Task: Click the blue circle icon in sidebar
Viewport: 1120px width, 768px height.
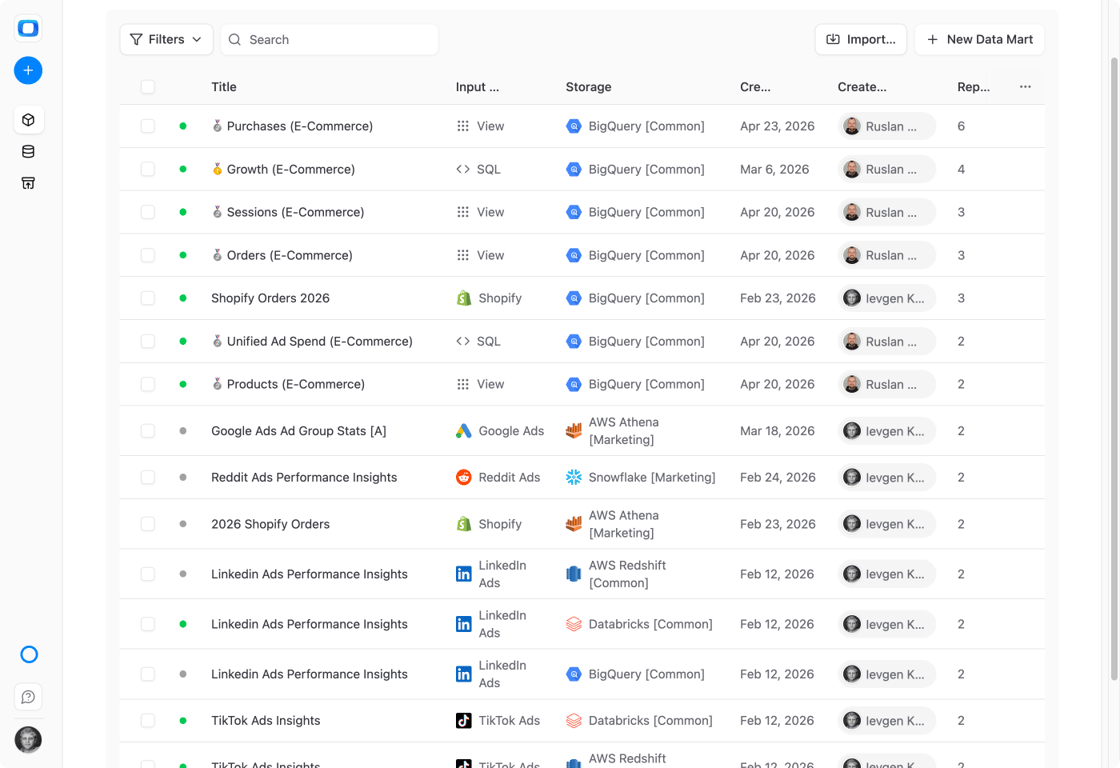Action: [x=29, y=654]
